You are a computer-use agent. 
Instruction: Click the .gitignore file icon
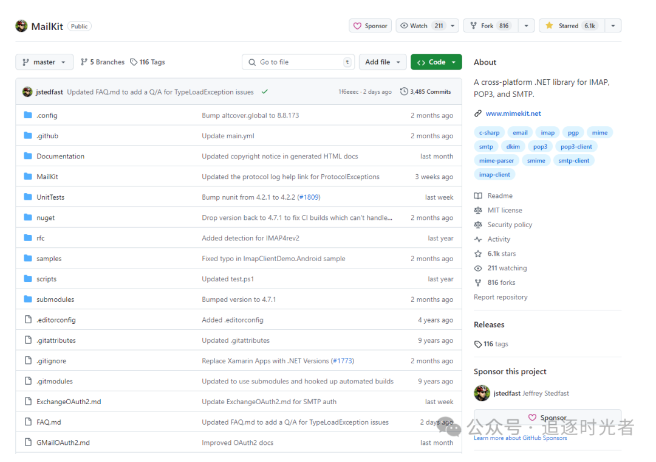[x=28, y=360]
